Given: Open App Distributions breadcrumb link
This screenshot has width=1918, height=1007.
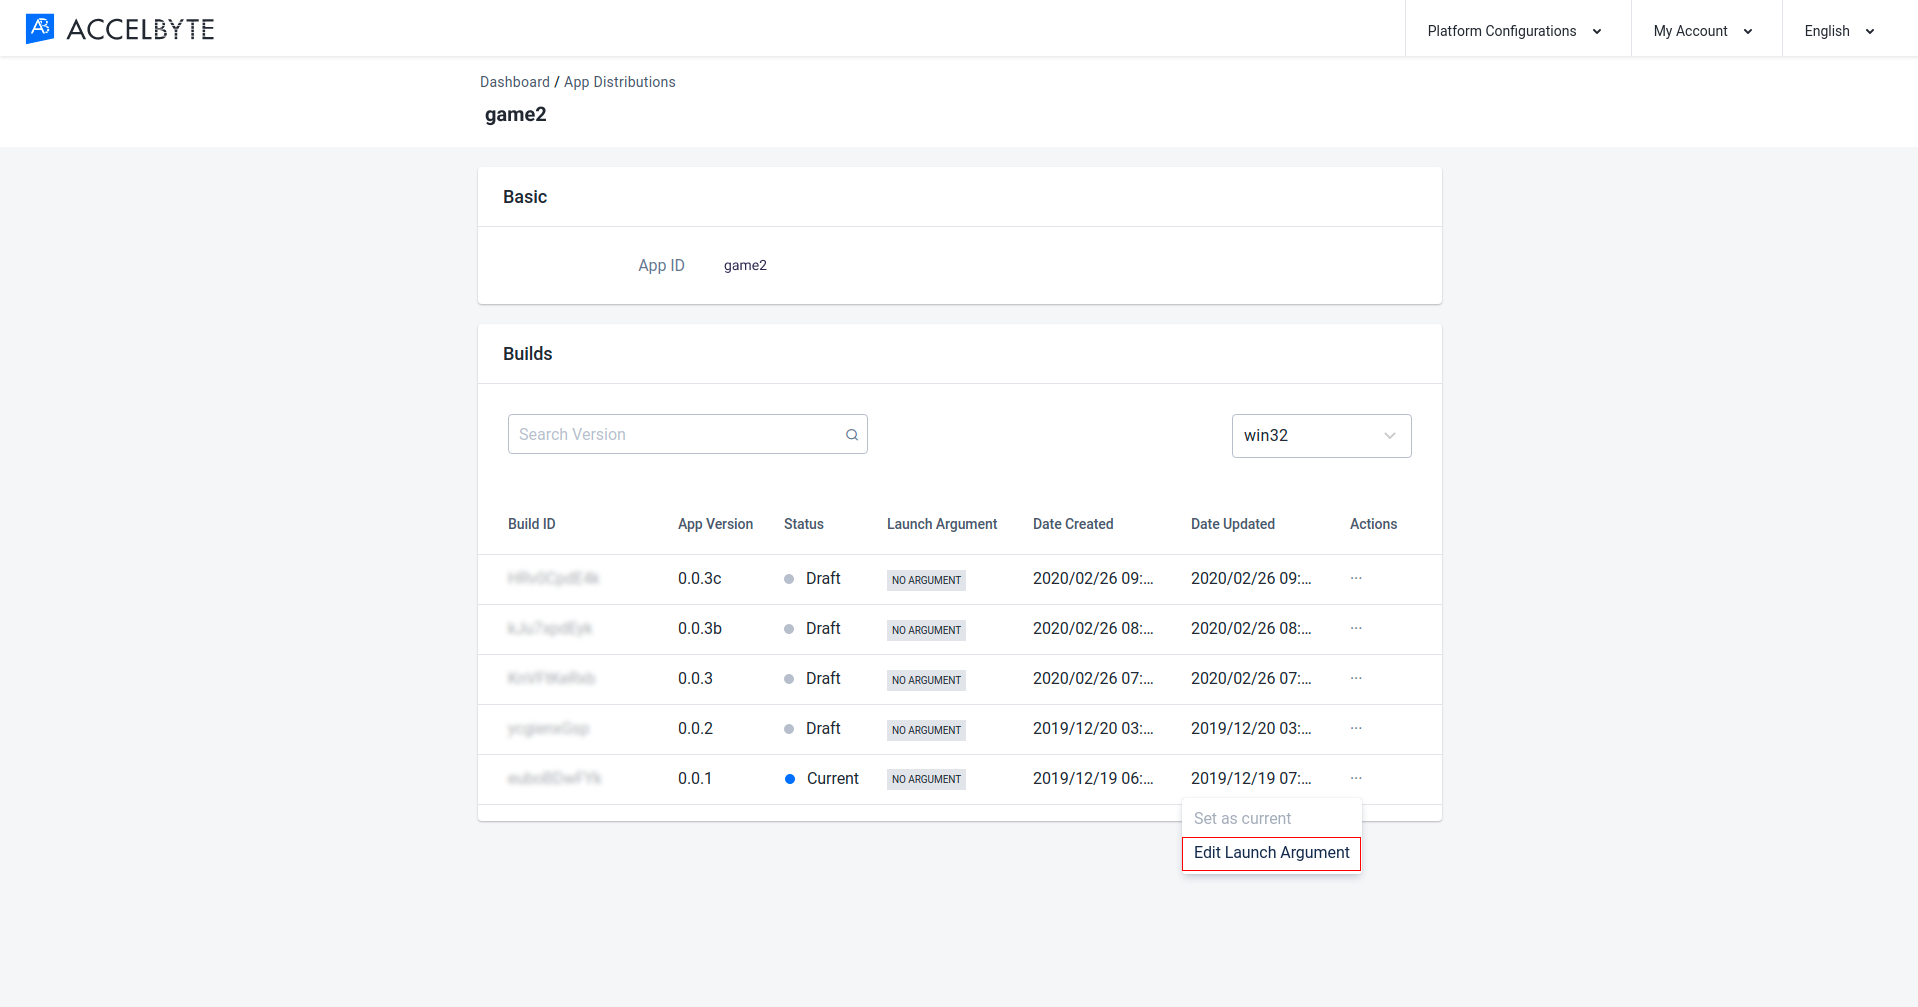Looking at the screenshot, I should click(x=620, y=82).
